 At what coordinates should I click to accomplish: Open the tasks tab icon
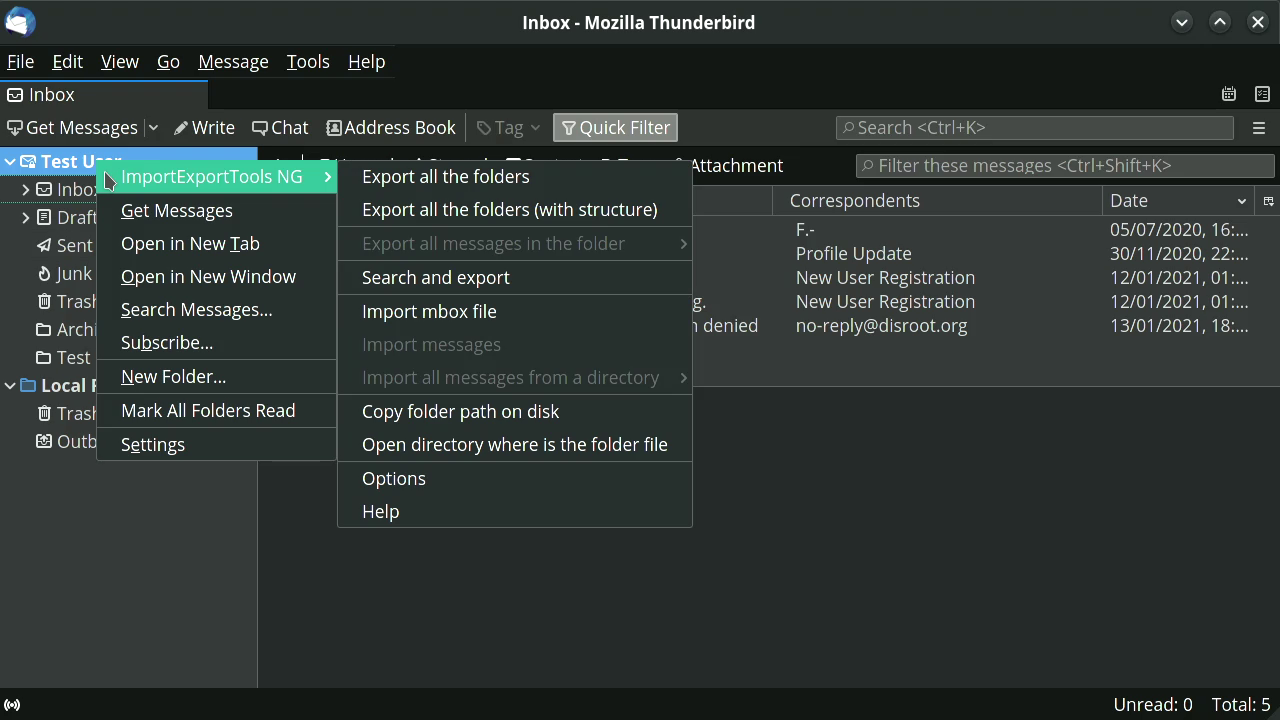click(1262, 94)
